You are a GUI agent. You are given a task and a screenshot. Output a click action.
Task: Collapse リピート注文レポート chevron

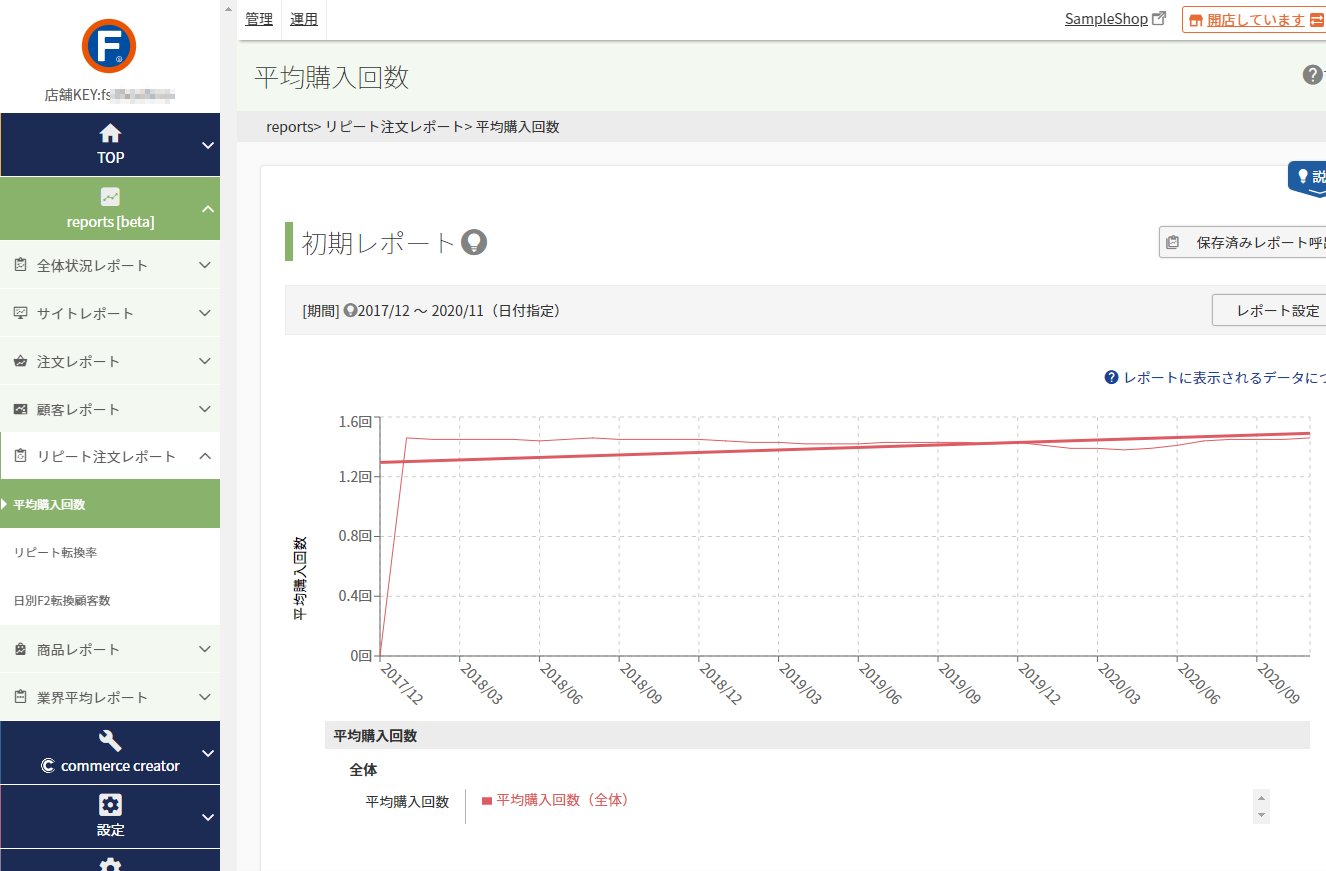click(x=204, y=456)
